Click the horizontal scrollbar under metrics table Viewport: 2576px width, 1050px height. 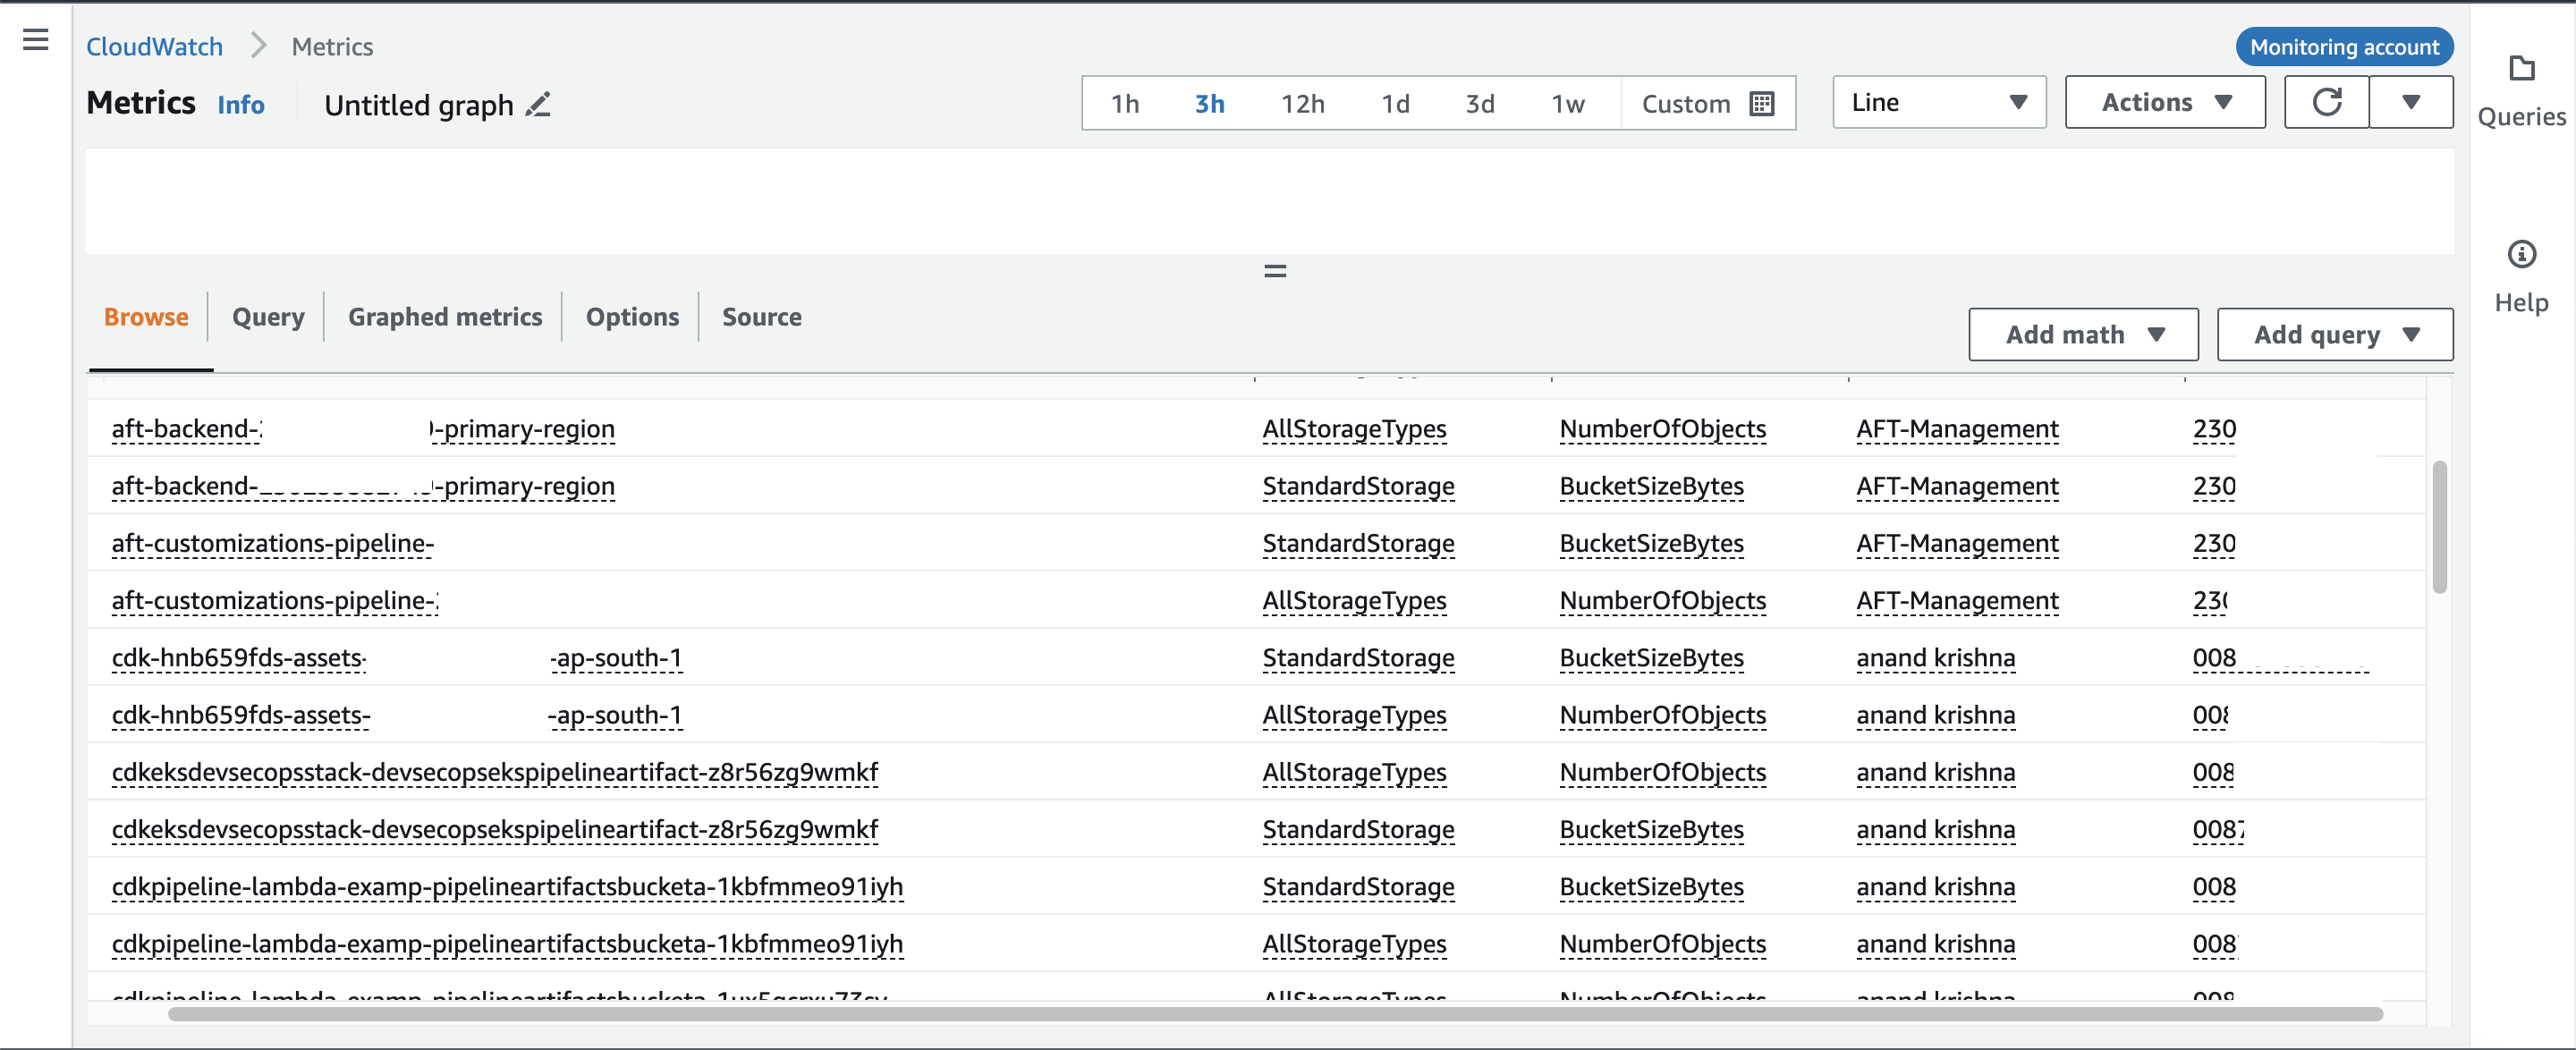coord(1275,1014)
